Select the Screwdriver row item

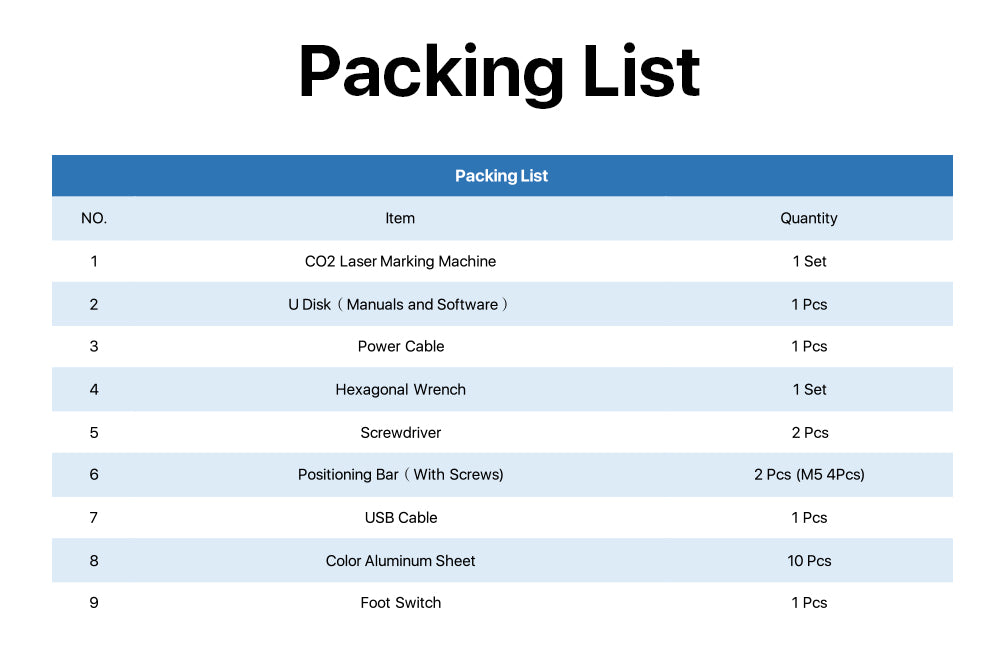point(401,433)
